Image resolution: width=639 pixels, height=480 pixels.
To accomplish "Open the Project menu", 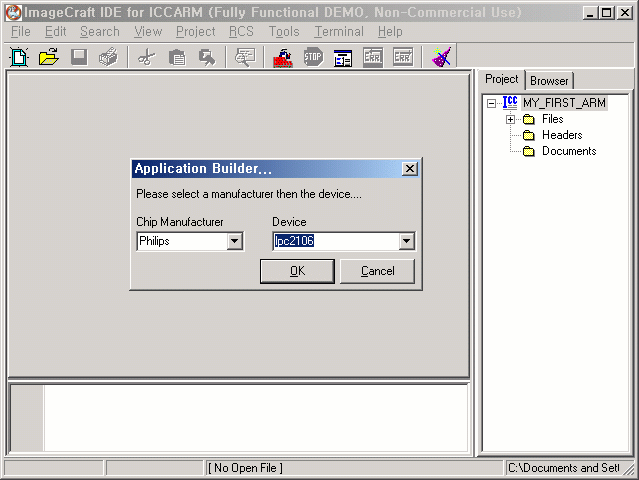I will point(196,31).
